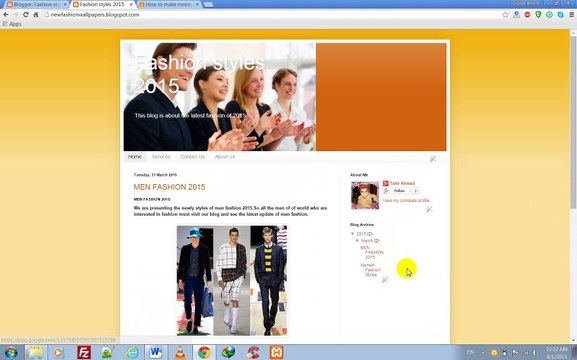
Task: Click the Skype extension icon in toolbar
Action: 560,15
